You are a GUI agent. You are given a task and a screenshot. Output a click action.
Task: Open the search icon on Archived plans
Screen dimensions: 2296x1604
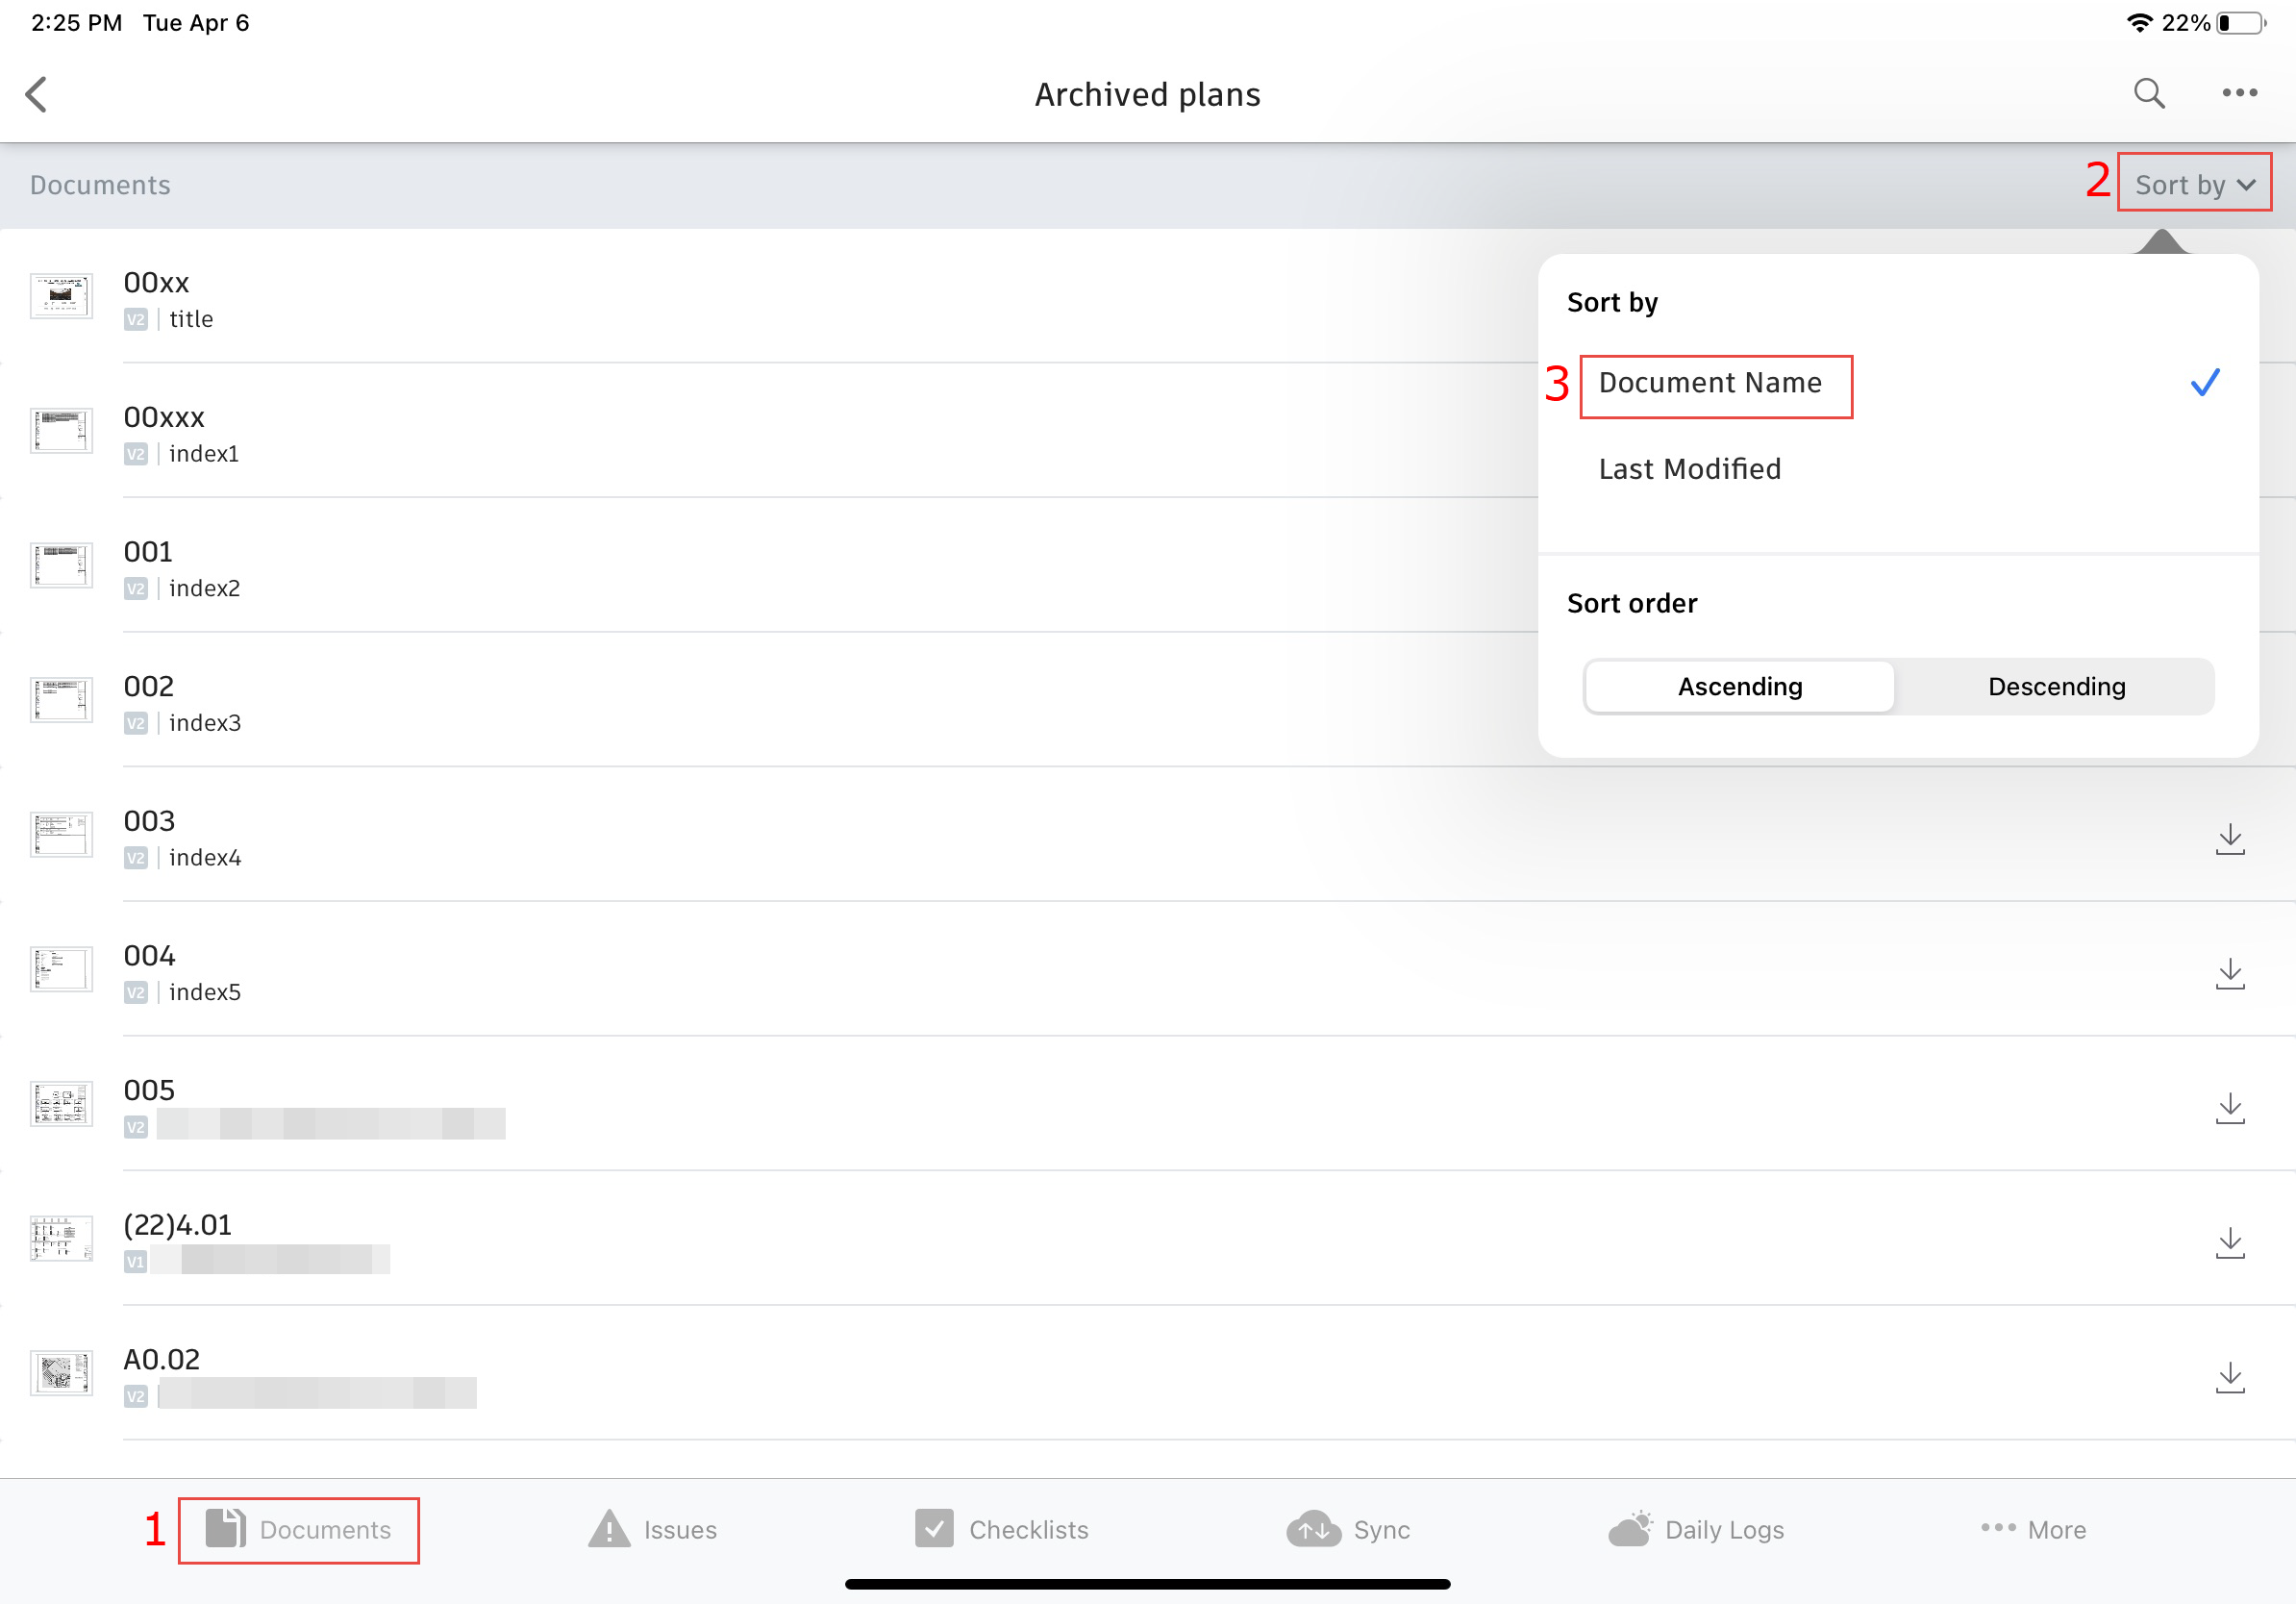pos(2149,93)
